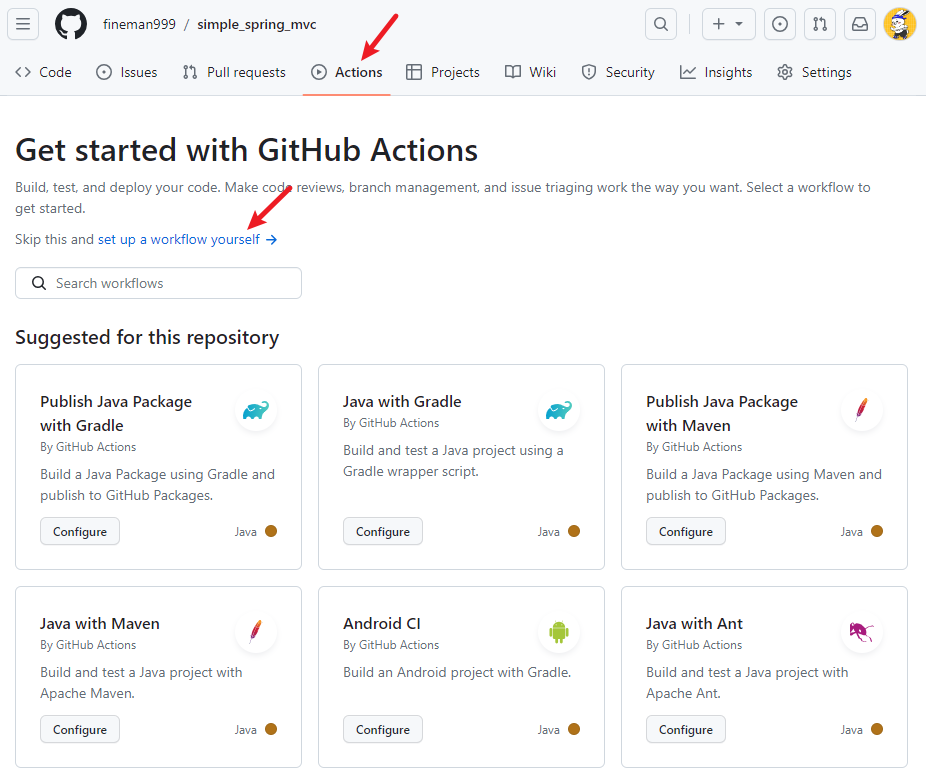Click the Projects tab table icon
Viewport: 926px width, 775px height.
(x=414, y=72)
